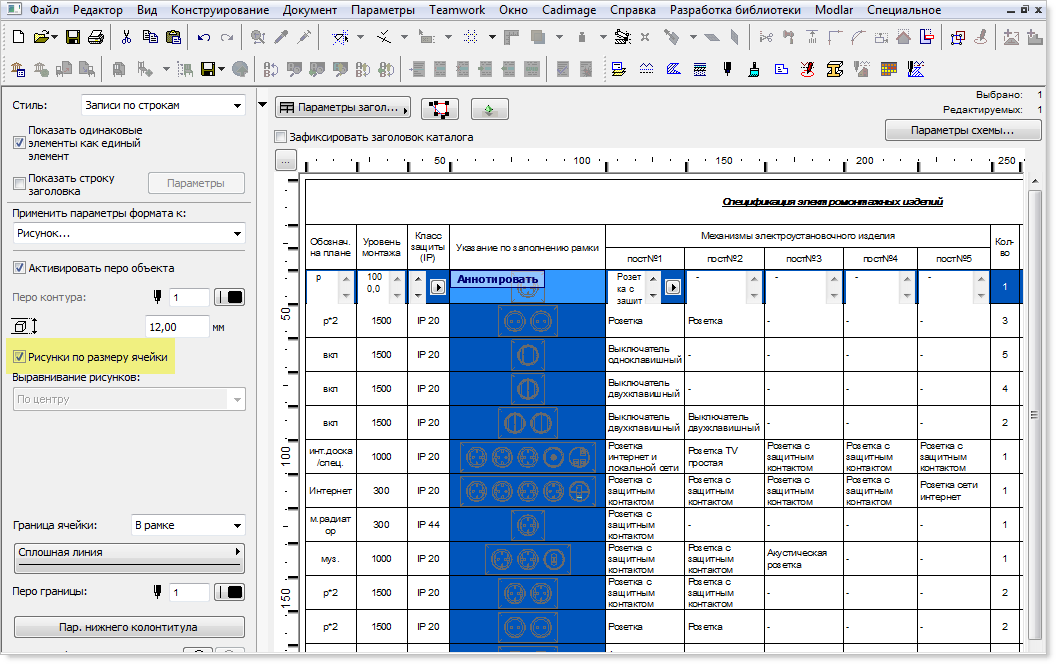Click the New document icon
Image resolution: width=1056 pixels, height=664 pixels.
(19, 37)
